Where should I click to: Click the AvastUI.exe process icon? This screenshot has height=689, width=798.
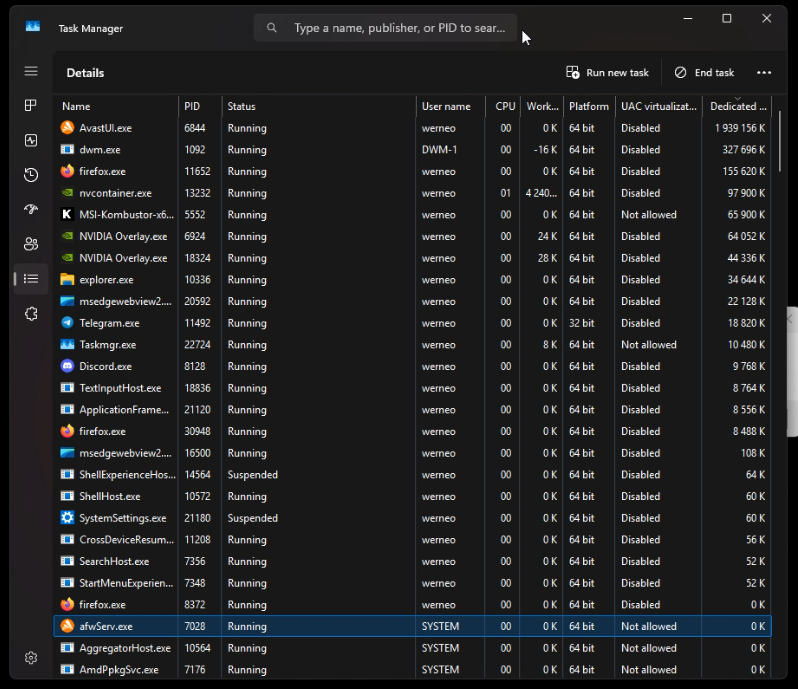[67, 128]
